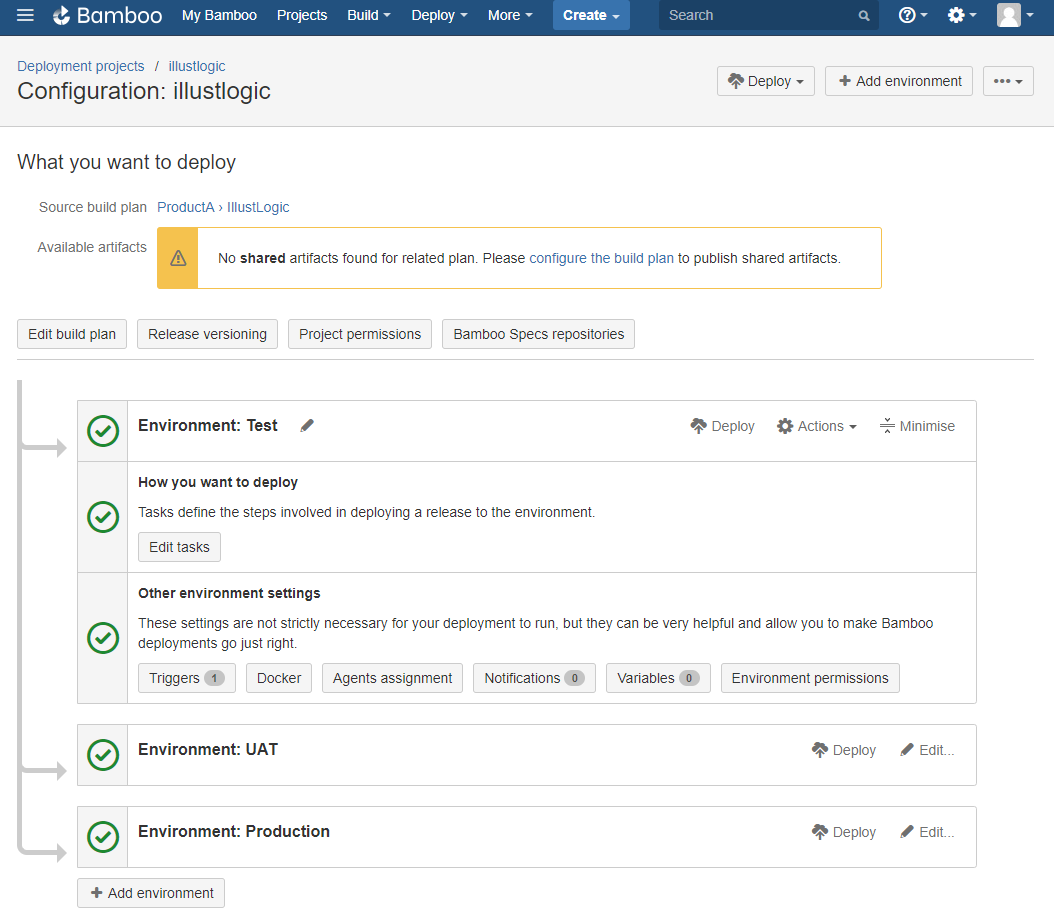Open ProductA source plan link

[186, 207]
